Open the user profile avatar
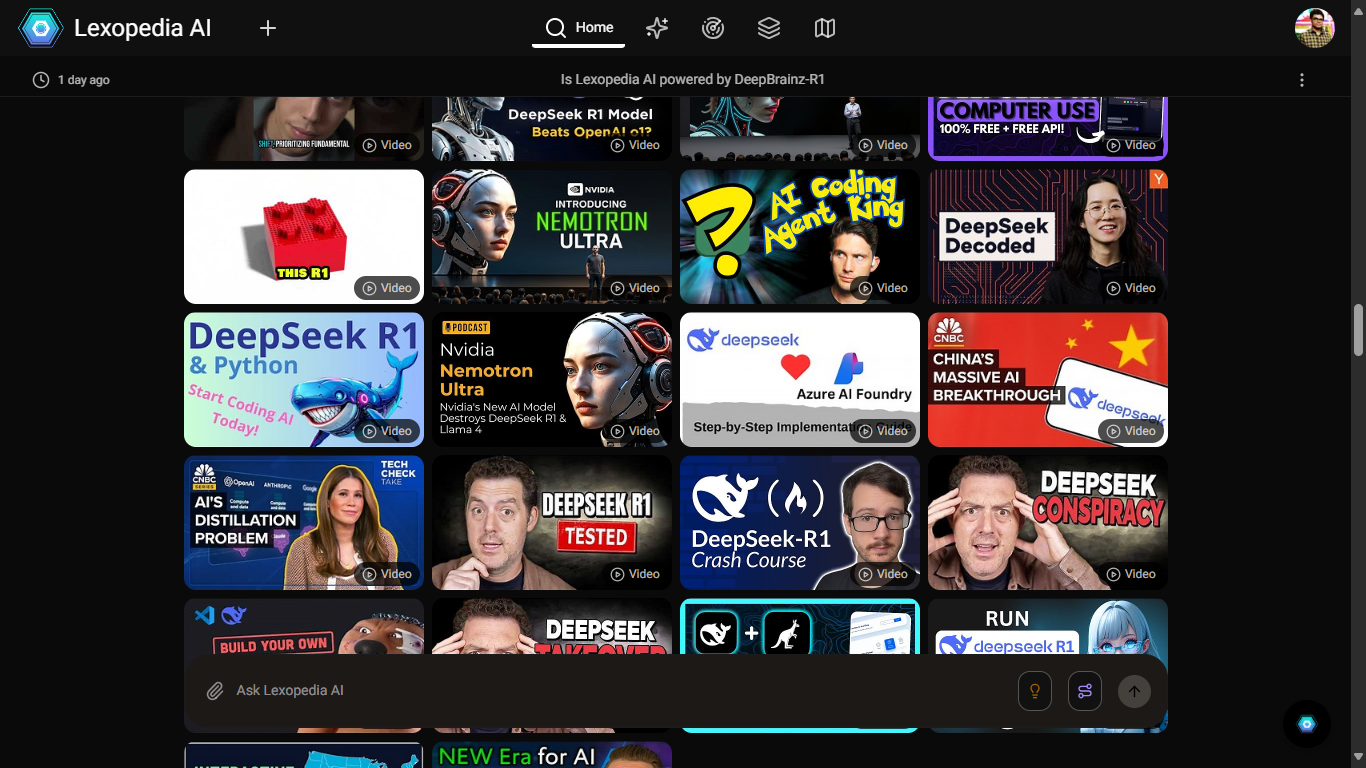 [1315, 28]
